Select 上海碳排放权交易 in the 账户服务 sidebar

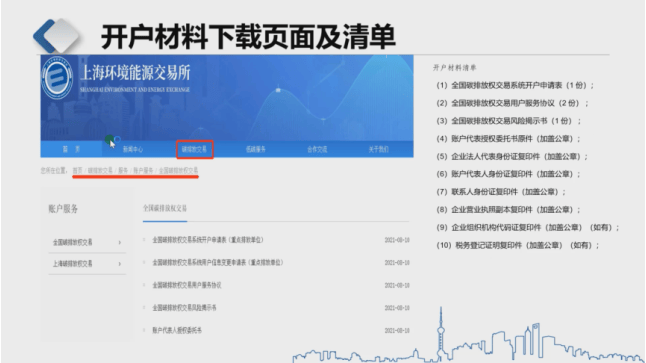(73, 264)
